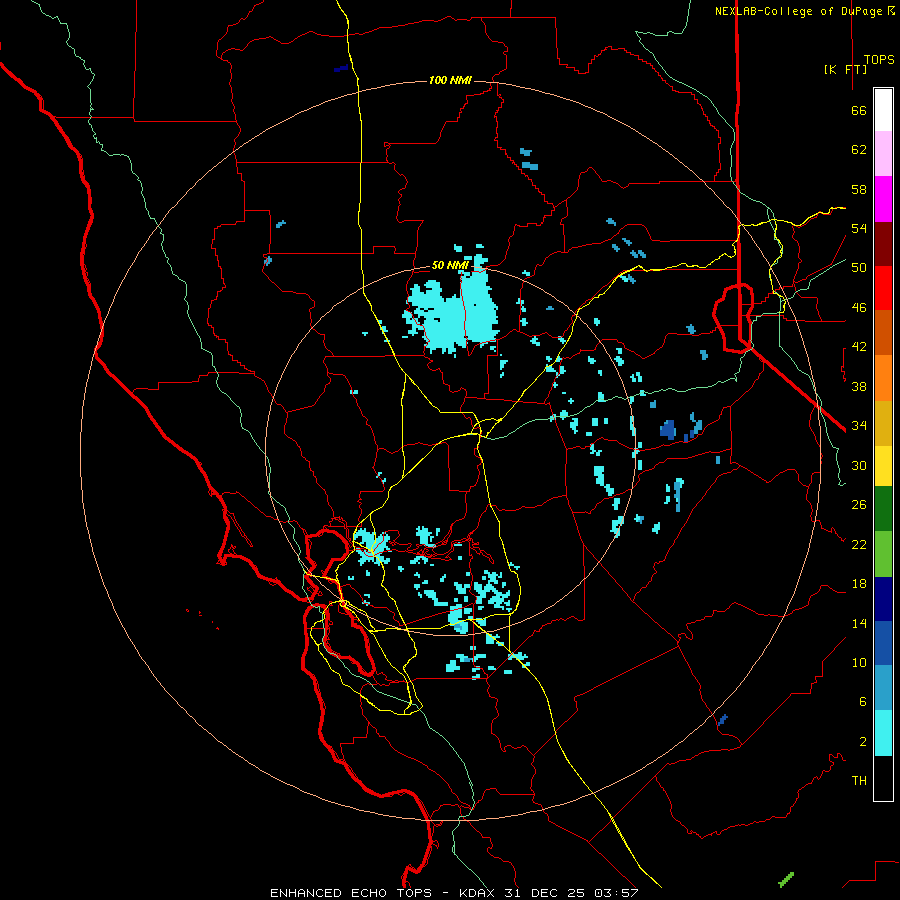
Task: Click the 100 NMI range ring label
Action: 450,80
